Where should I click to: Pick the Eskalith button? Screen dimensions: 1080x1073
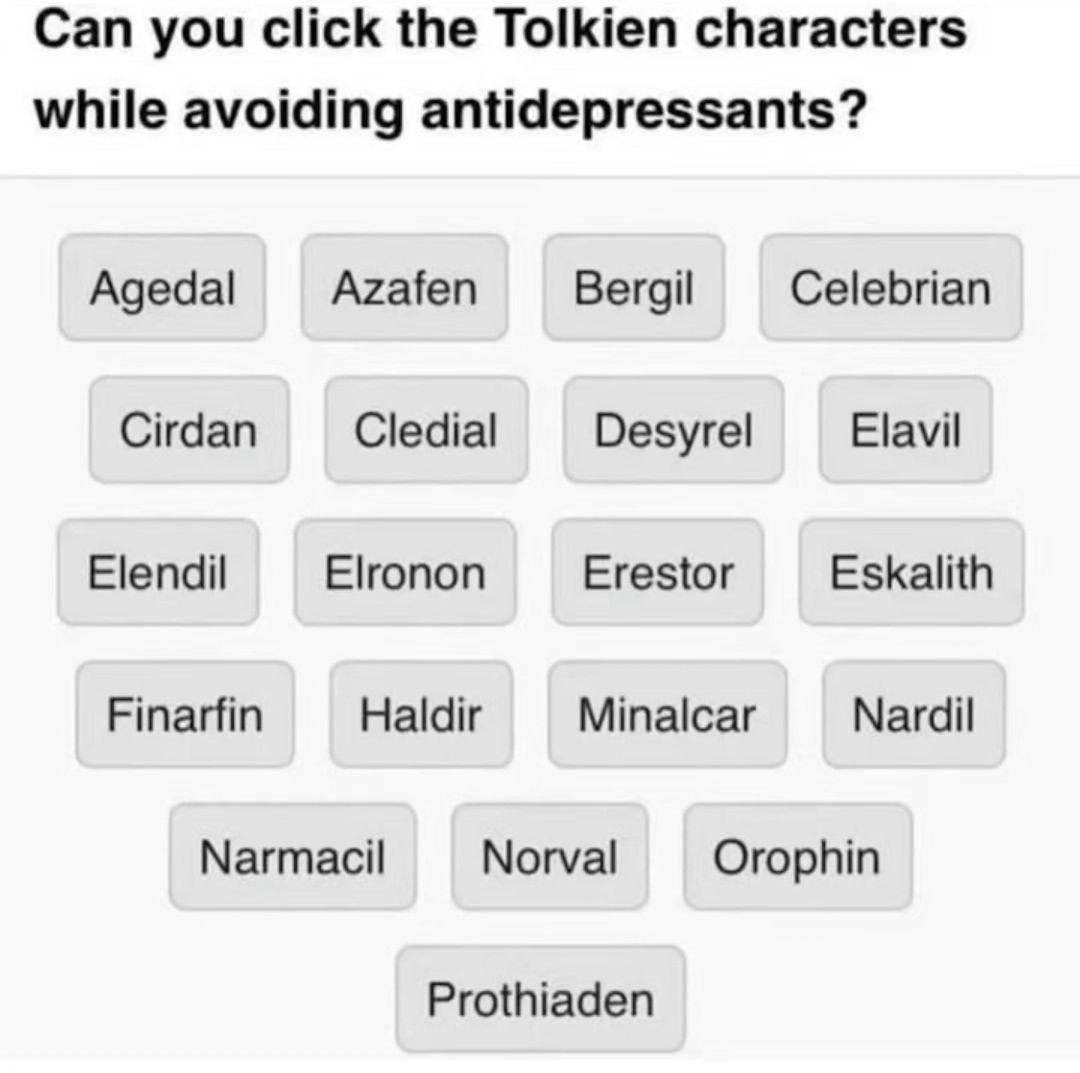click(x=911, y=572)
